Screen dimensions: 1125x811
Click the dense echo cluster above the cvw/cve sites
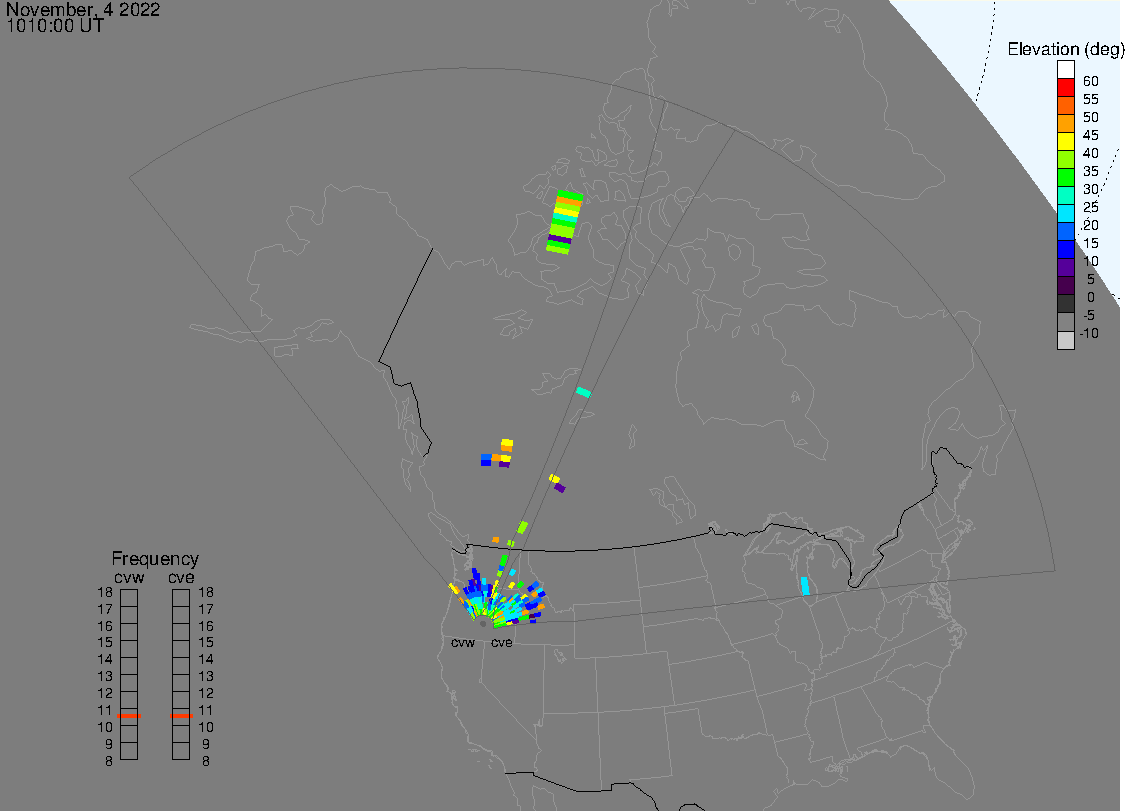(x=497, y=597)
